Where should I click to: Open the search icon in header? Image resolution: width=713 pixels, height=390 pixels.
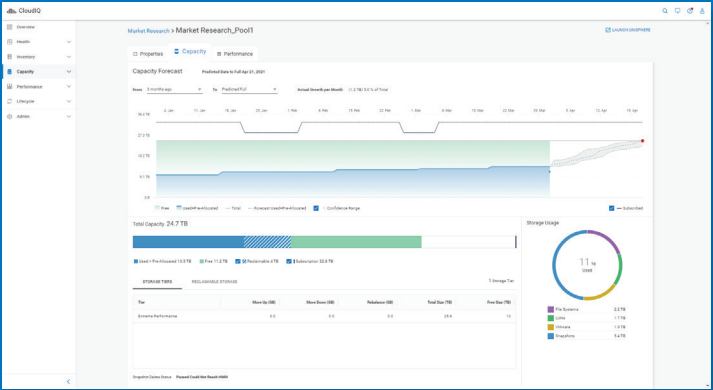click(665, 11)
